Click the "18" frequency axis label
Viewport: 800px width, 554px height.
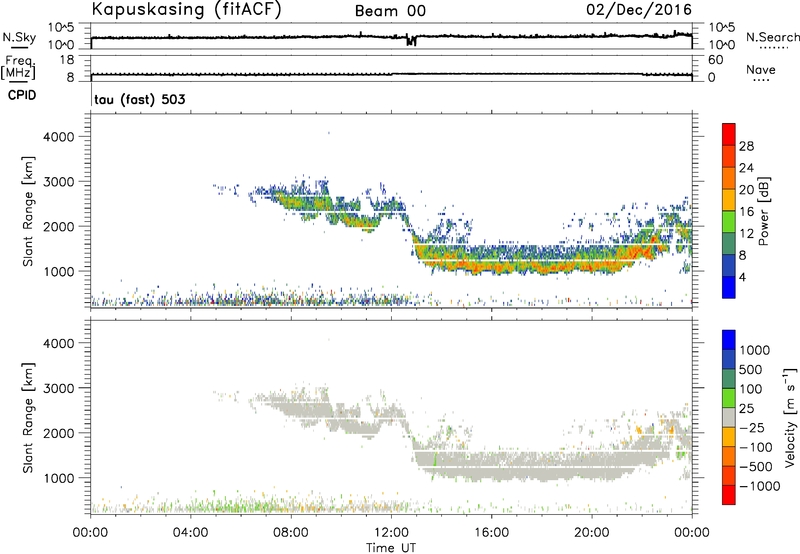pos(67,60)
